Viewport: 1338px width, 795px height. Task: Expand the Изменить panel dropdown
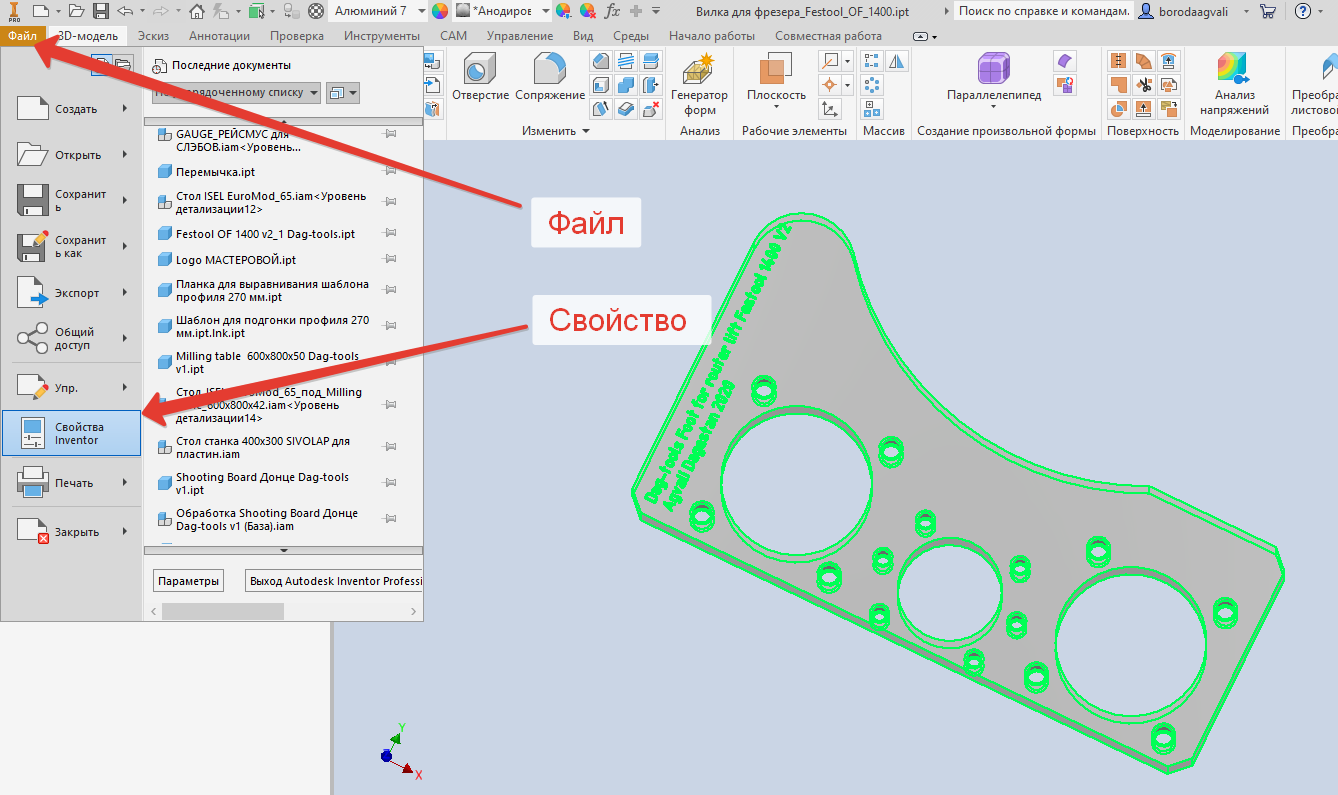[586, 131]
